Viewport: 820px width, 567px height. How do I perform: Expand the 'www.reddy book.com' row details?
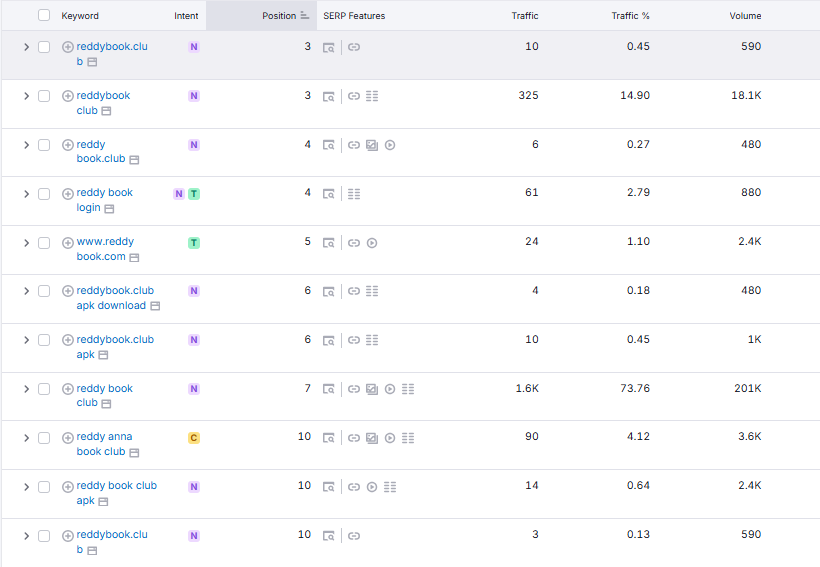(26, 243)
